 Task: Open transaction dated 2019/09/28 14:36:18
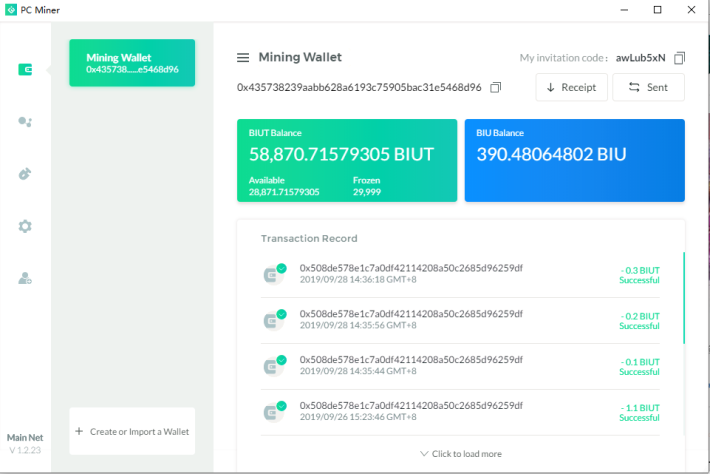460,274
